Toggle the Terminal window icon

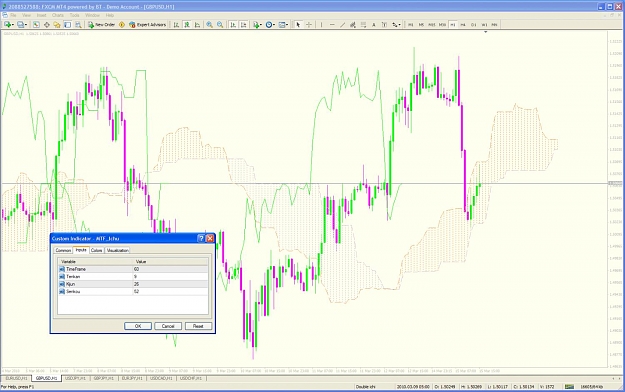tap(67, 25)
